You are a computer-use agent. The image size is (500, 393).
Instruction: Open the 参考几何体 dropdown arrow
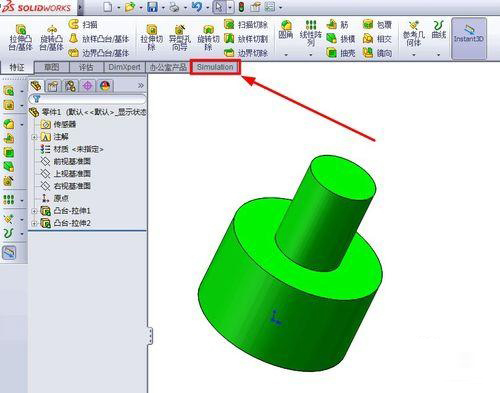tap(414, 54)
